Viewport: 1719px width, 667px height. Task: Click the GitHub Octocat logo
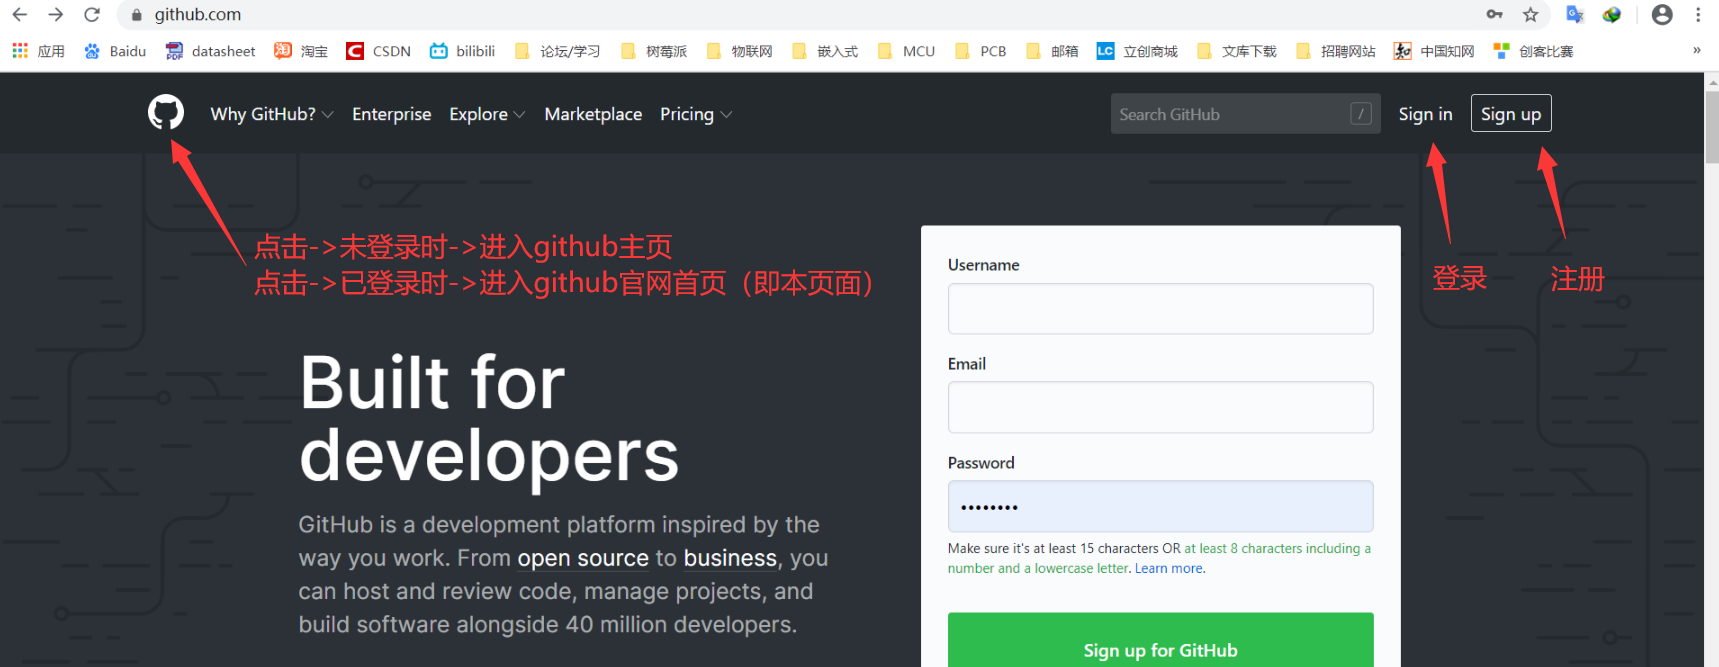click(x=166, y=112)
